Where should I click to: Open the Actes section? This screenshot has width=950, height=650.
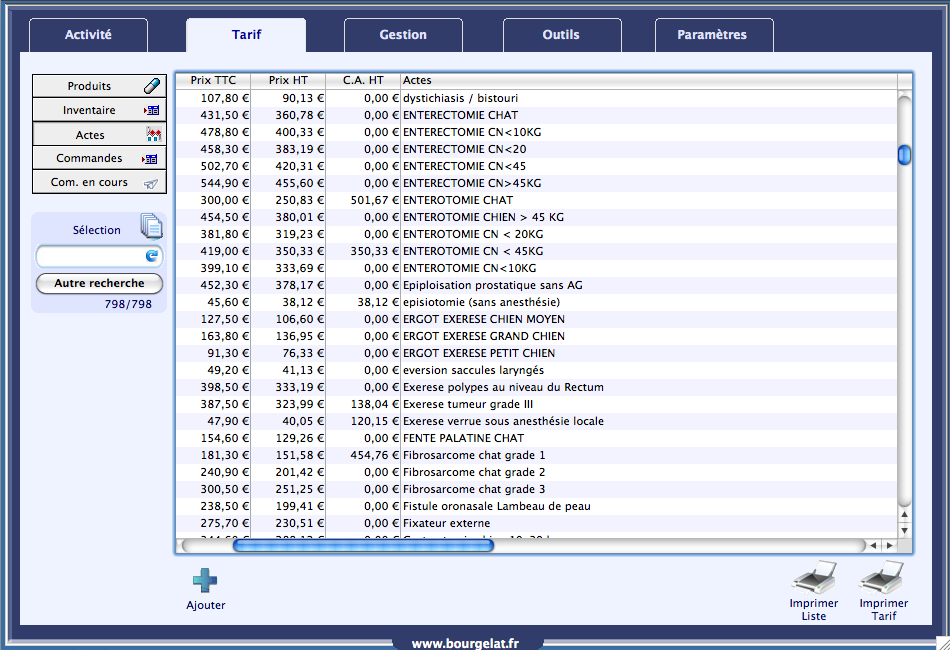click(x=99, y=134)
